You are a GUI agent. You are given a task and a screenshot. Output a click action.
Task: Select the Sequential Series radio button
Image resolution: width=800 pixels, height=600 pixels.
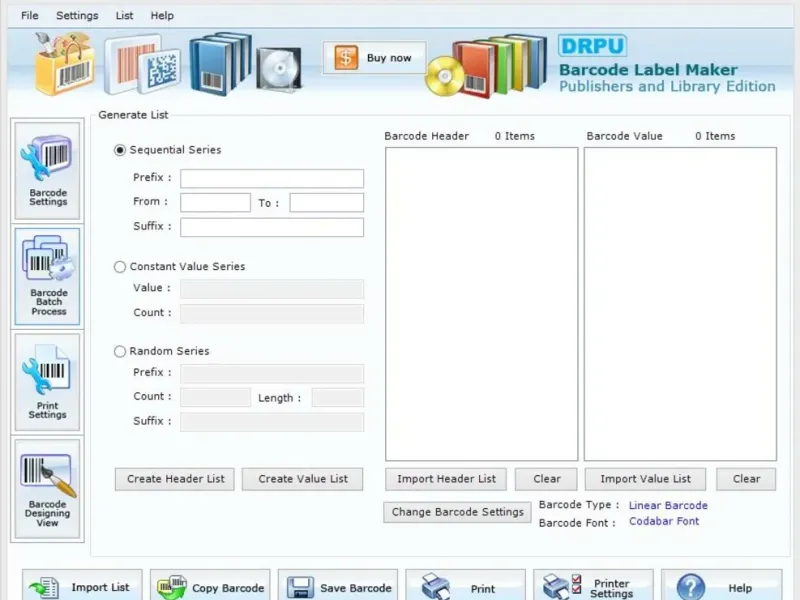pos(120,150)
